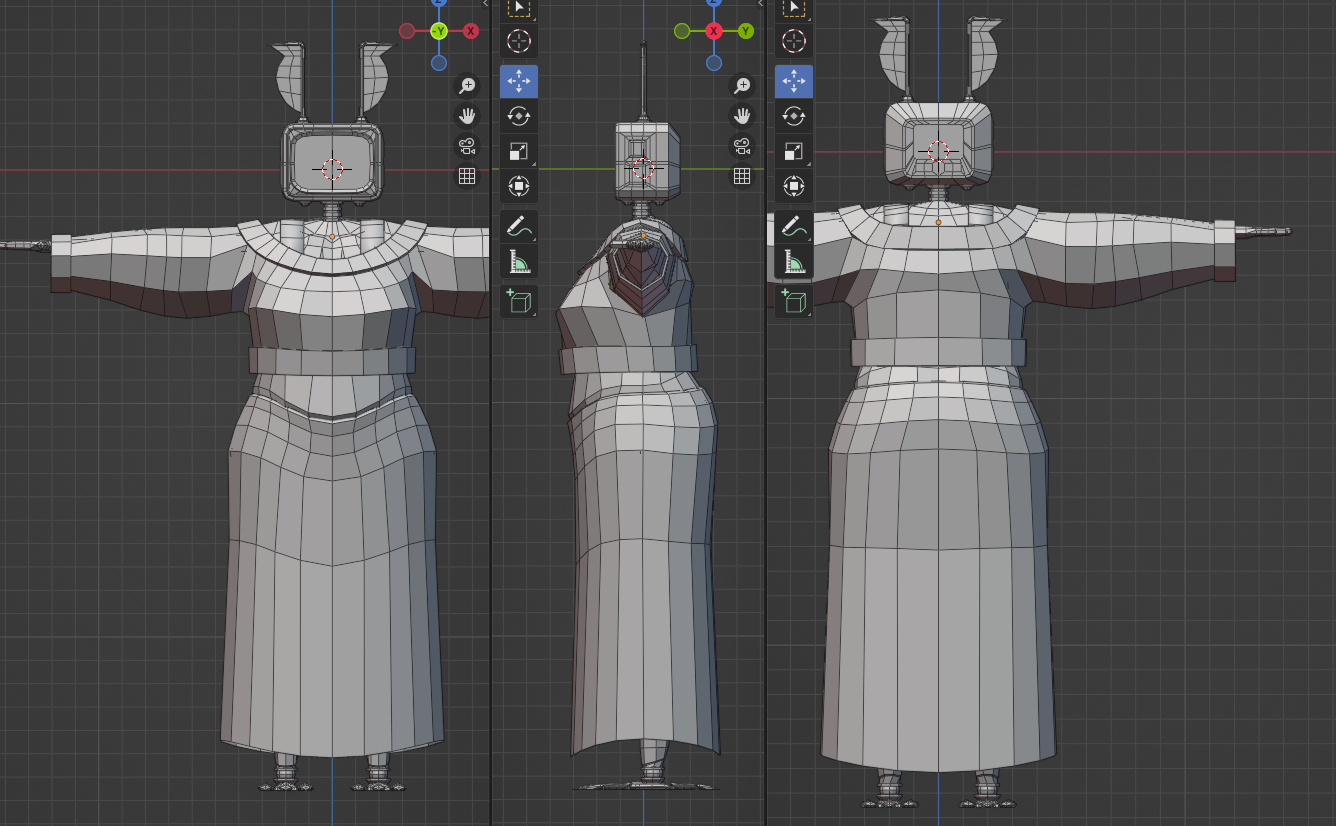This screenshot has width=1336, height=826.
Task: Select the Annotate pencil tool in the middle viewport
Action: [x=518, y=227]
